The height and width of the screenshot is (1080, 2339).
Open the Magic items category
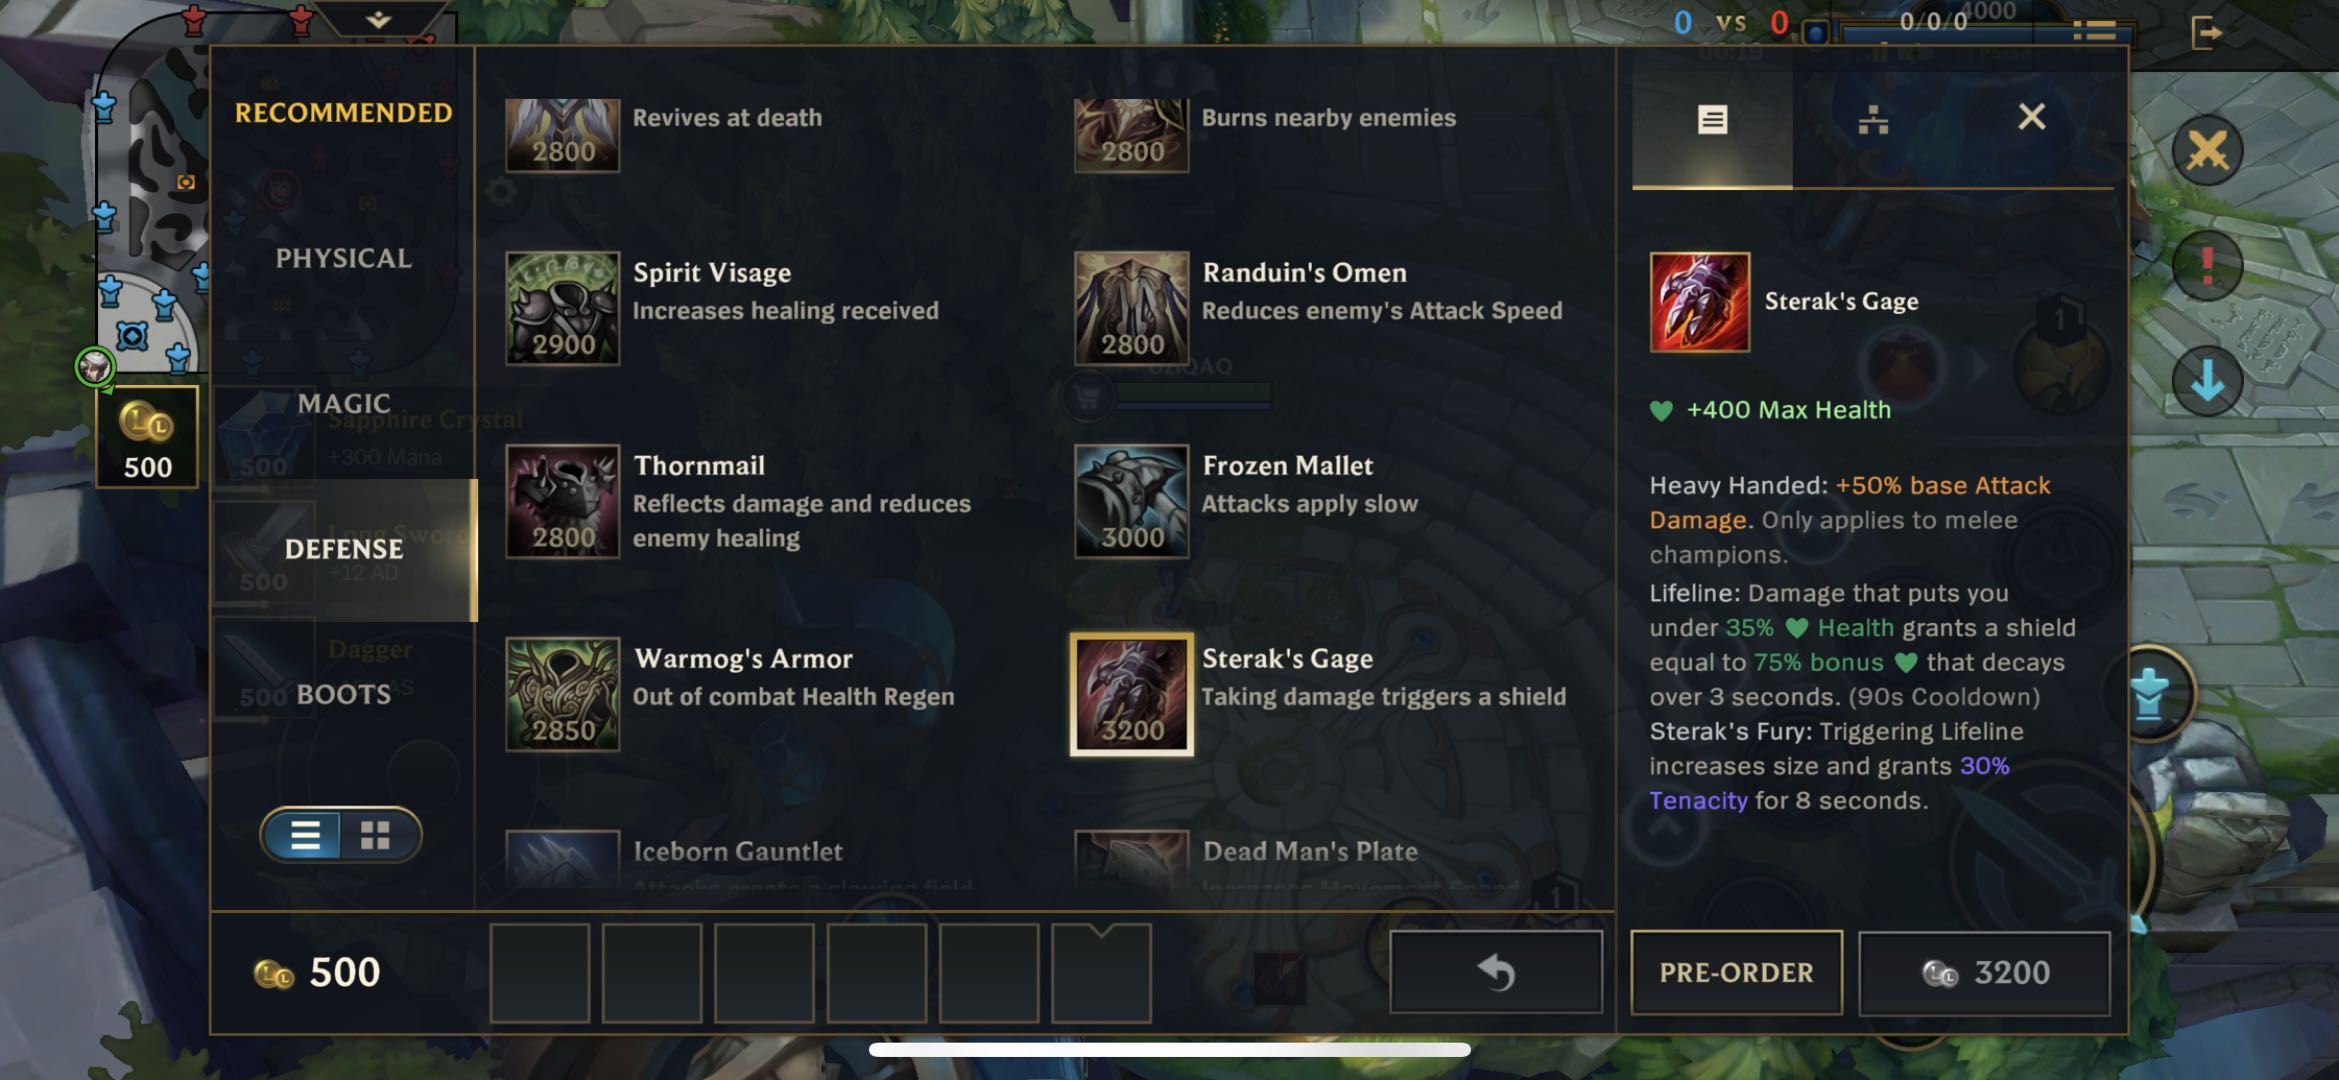(x=343, y=403)
